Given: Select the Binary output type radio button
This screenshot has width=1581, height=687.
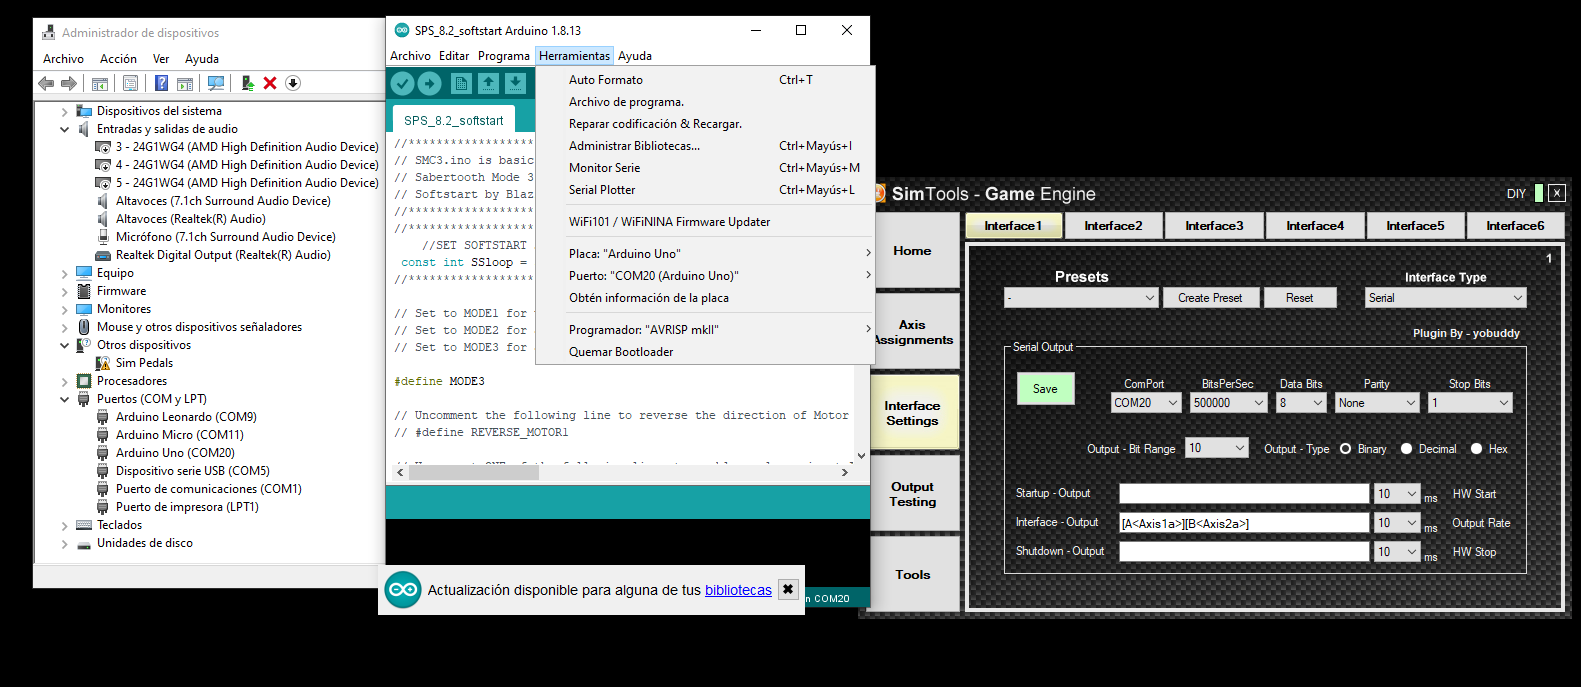Looking at the screenshot, I should click(1346, 449).
